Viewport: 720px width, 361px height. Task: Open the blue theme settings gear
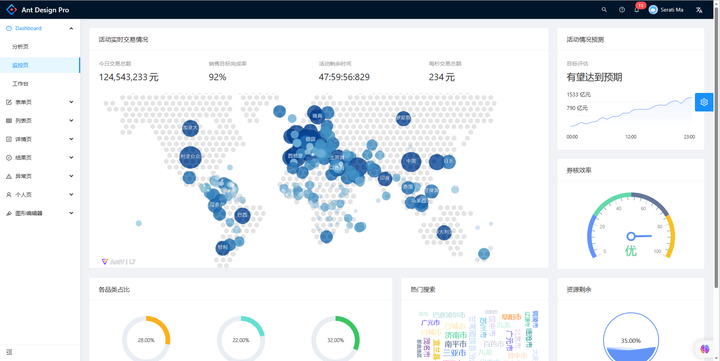704,102
